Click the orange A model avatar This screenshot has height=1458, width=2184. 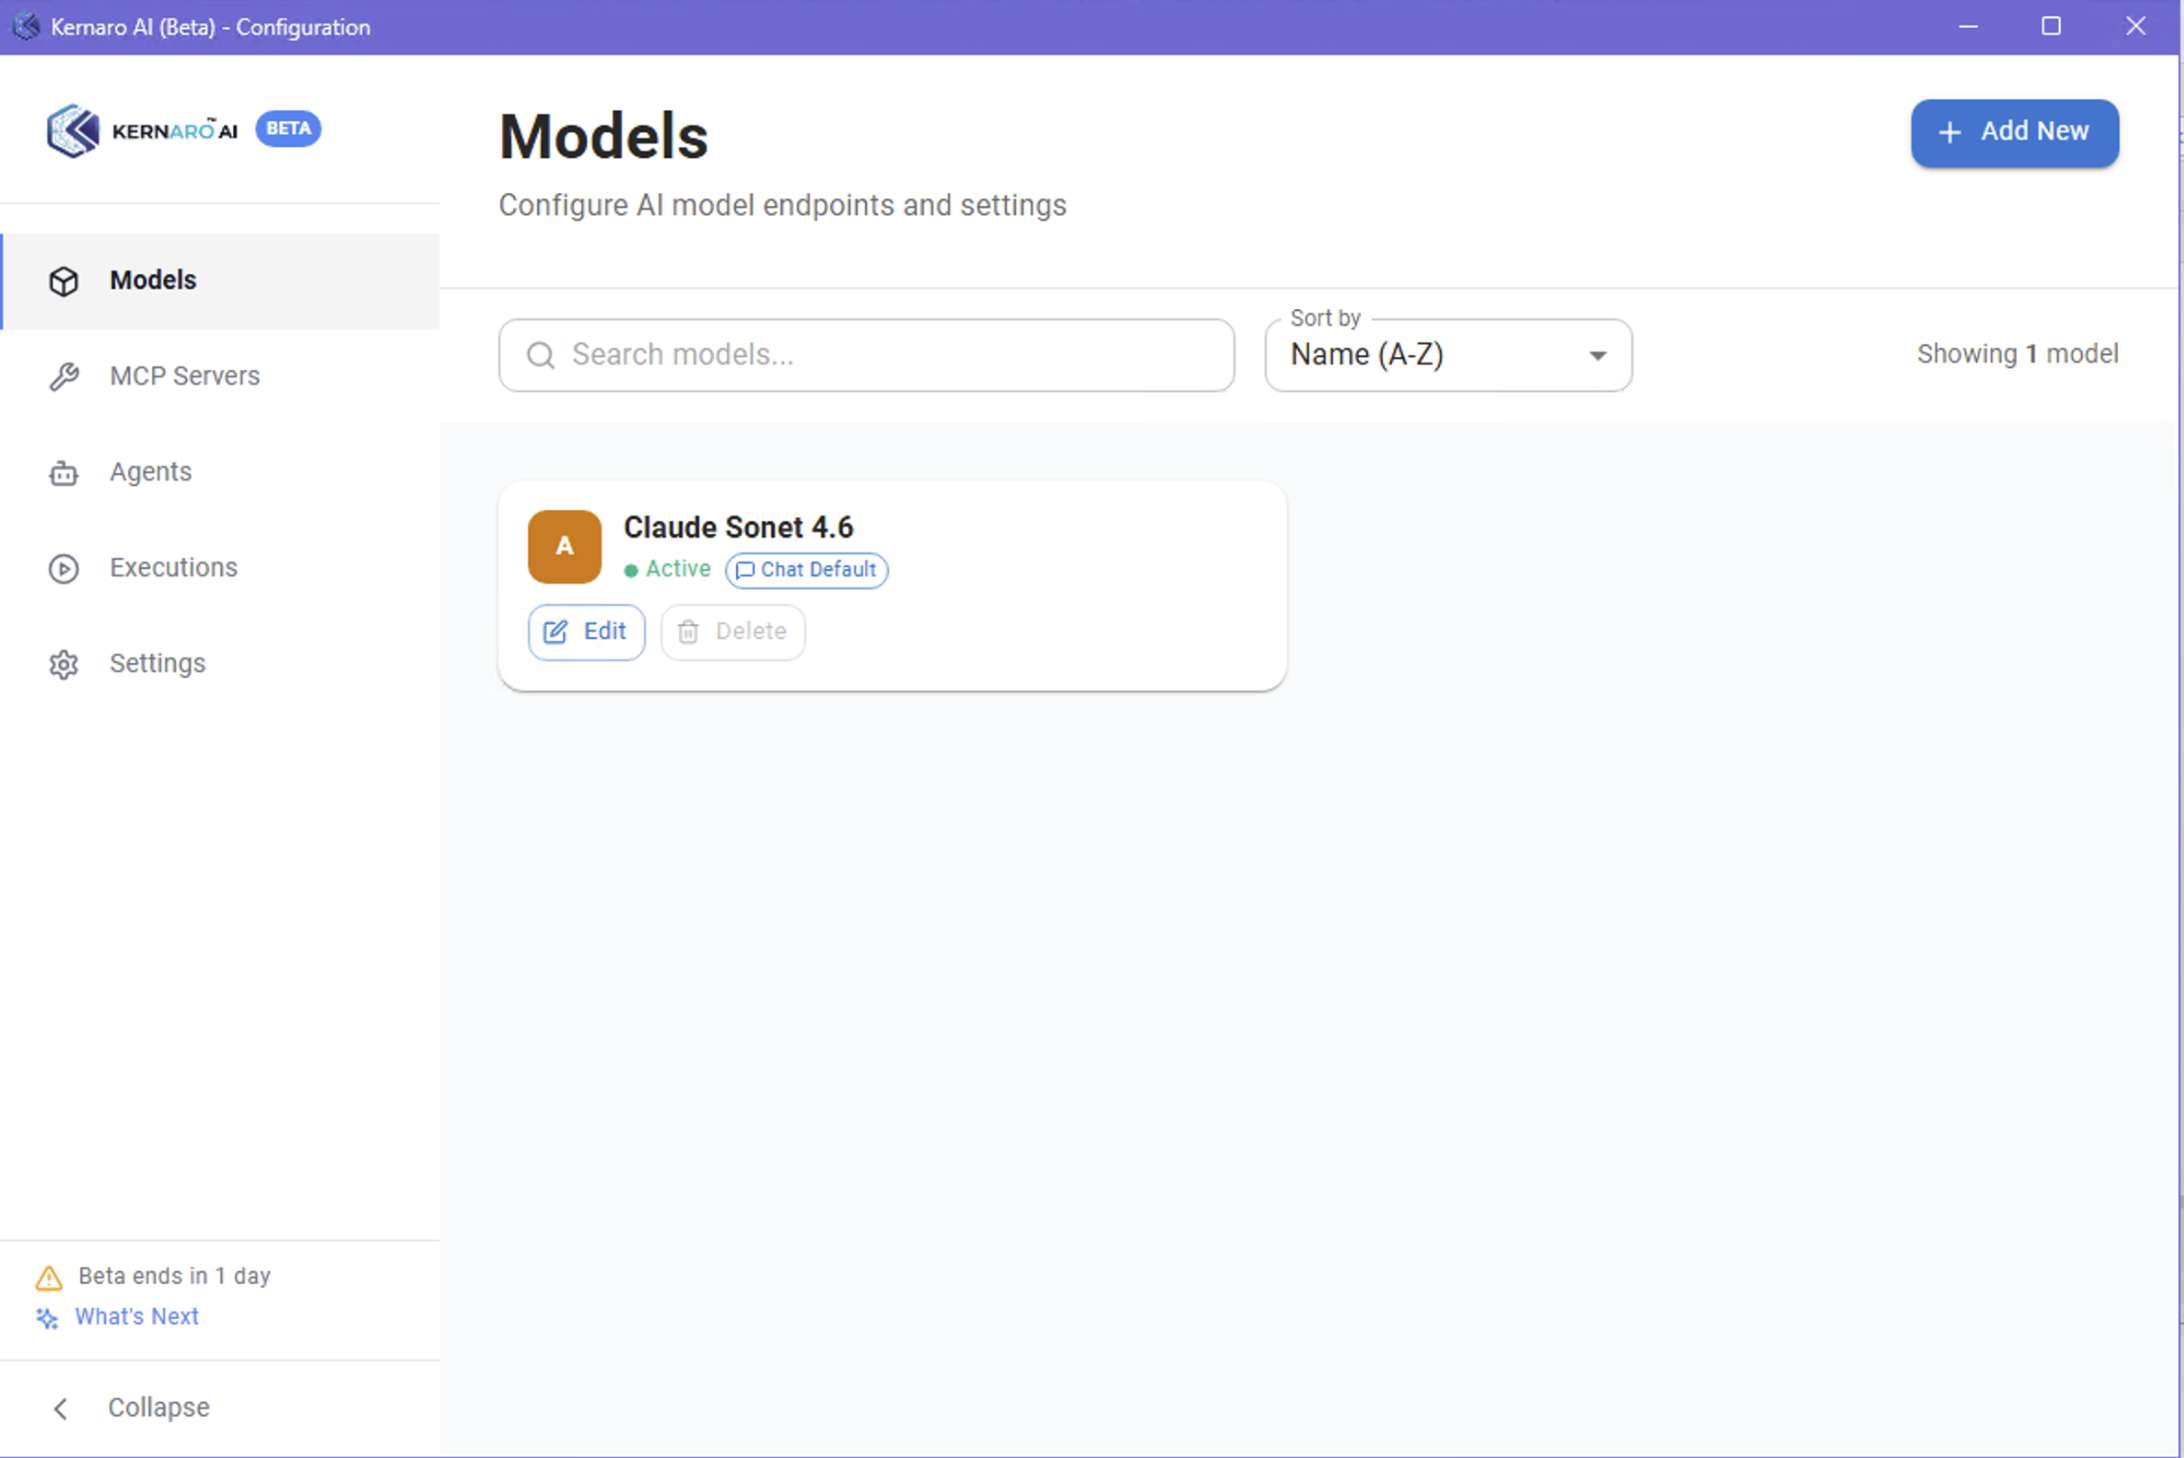pyautogui.click(x=565, y=547)
